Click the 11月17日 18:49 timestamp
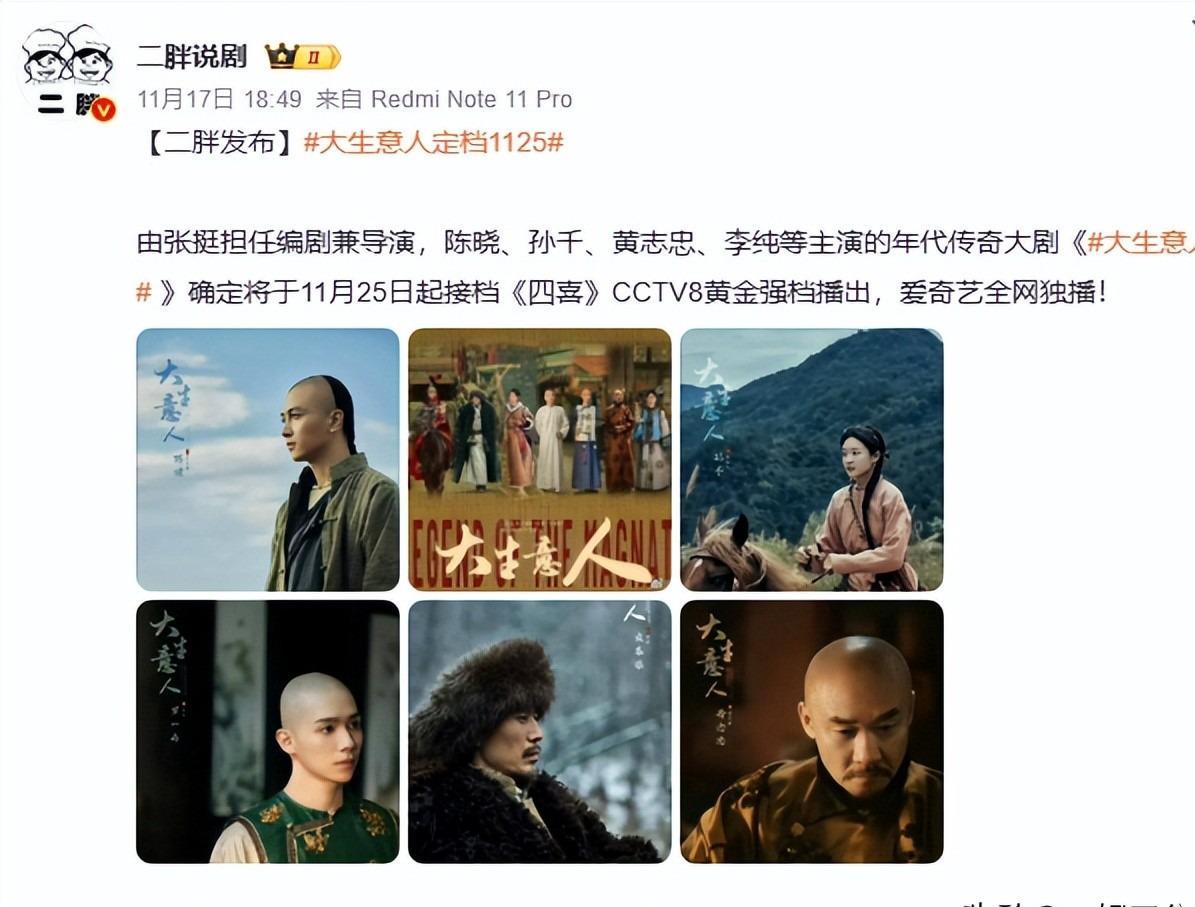Image resolution: width=1195 pixels, height=907 pixels. (219, 99)
